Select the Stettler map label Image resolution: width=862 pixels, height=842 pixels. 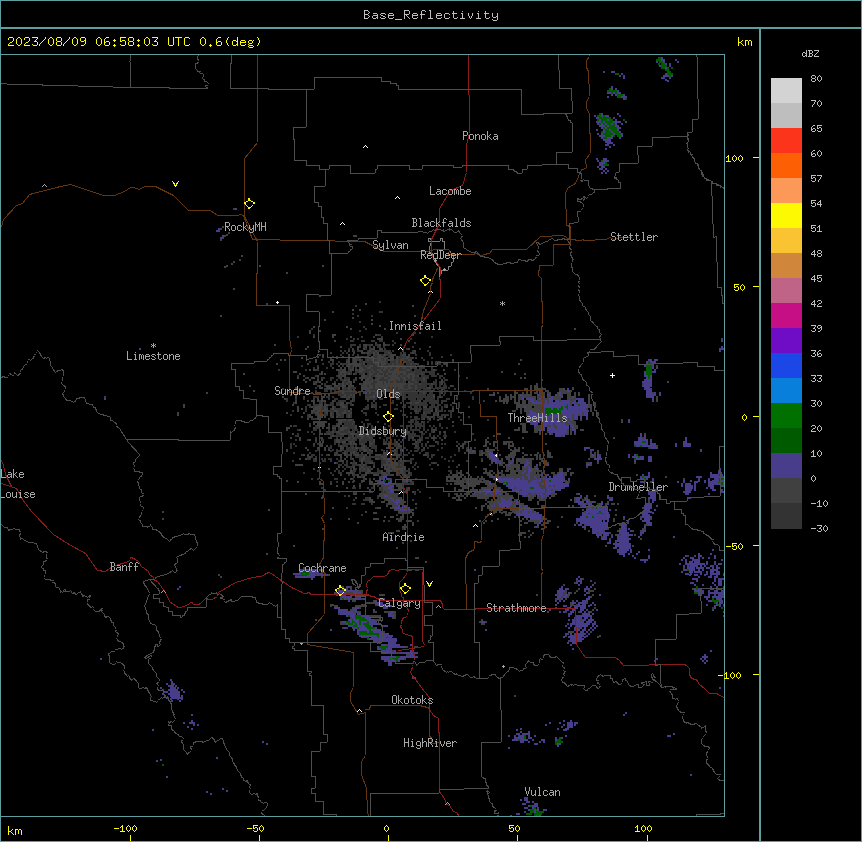pos(634,237)
